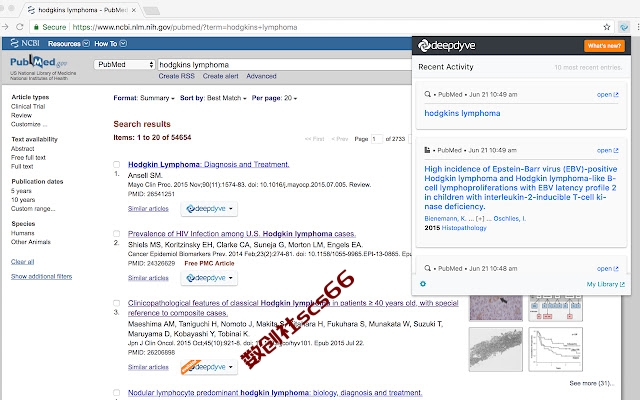Expand the How To menu
640x400 pixels.
(110, 43)
